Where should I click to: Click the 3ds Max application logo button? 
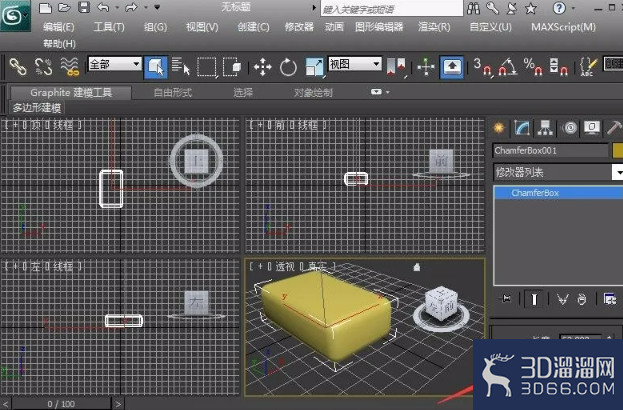15,15
